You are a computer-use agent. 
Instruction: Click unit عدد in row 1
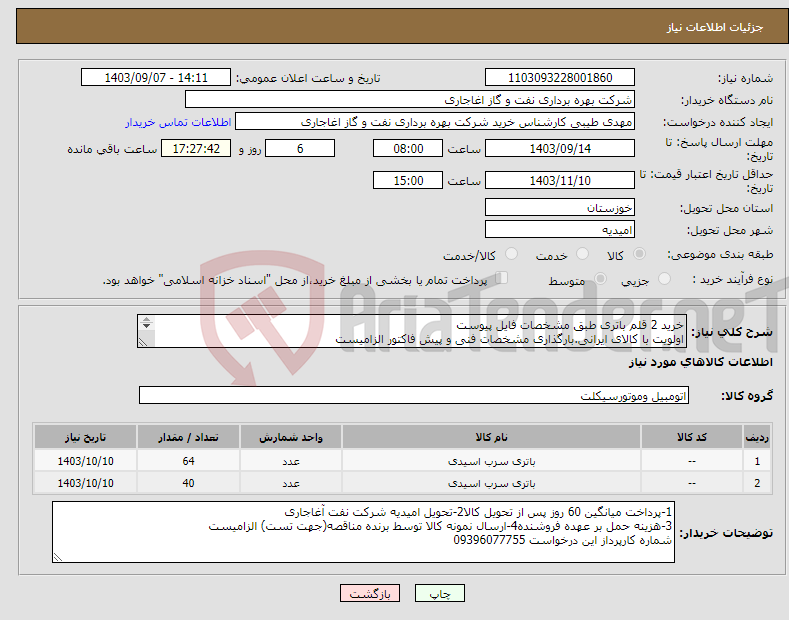(290, 461)
